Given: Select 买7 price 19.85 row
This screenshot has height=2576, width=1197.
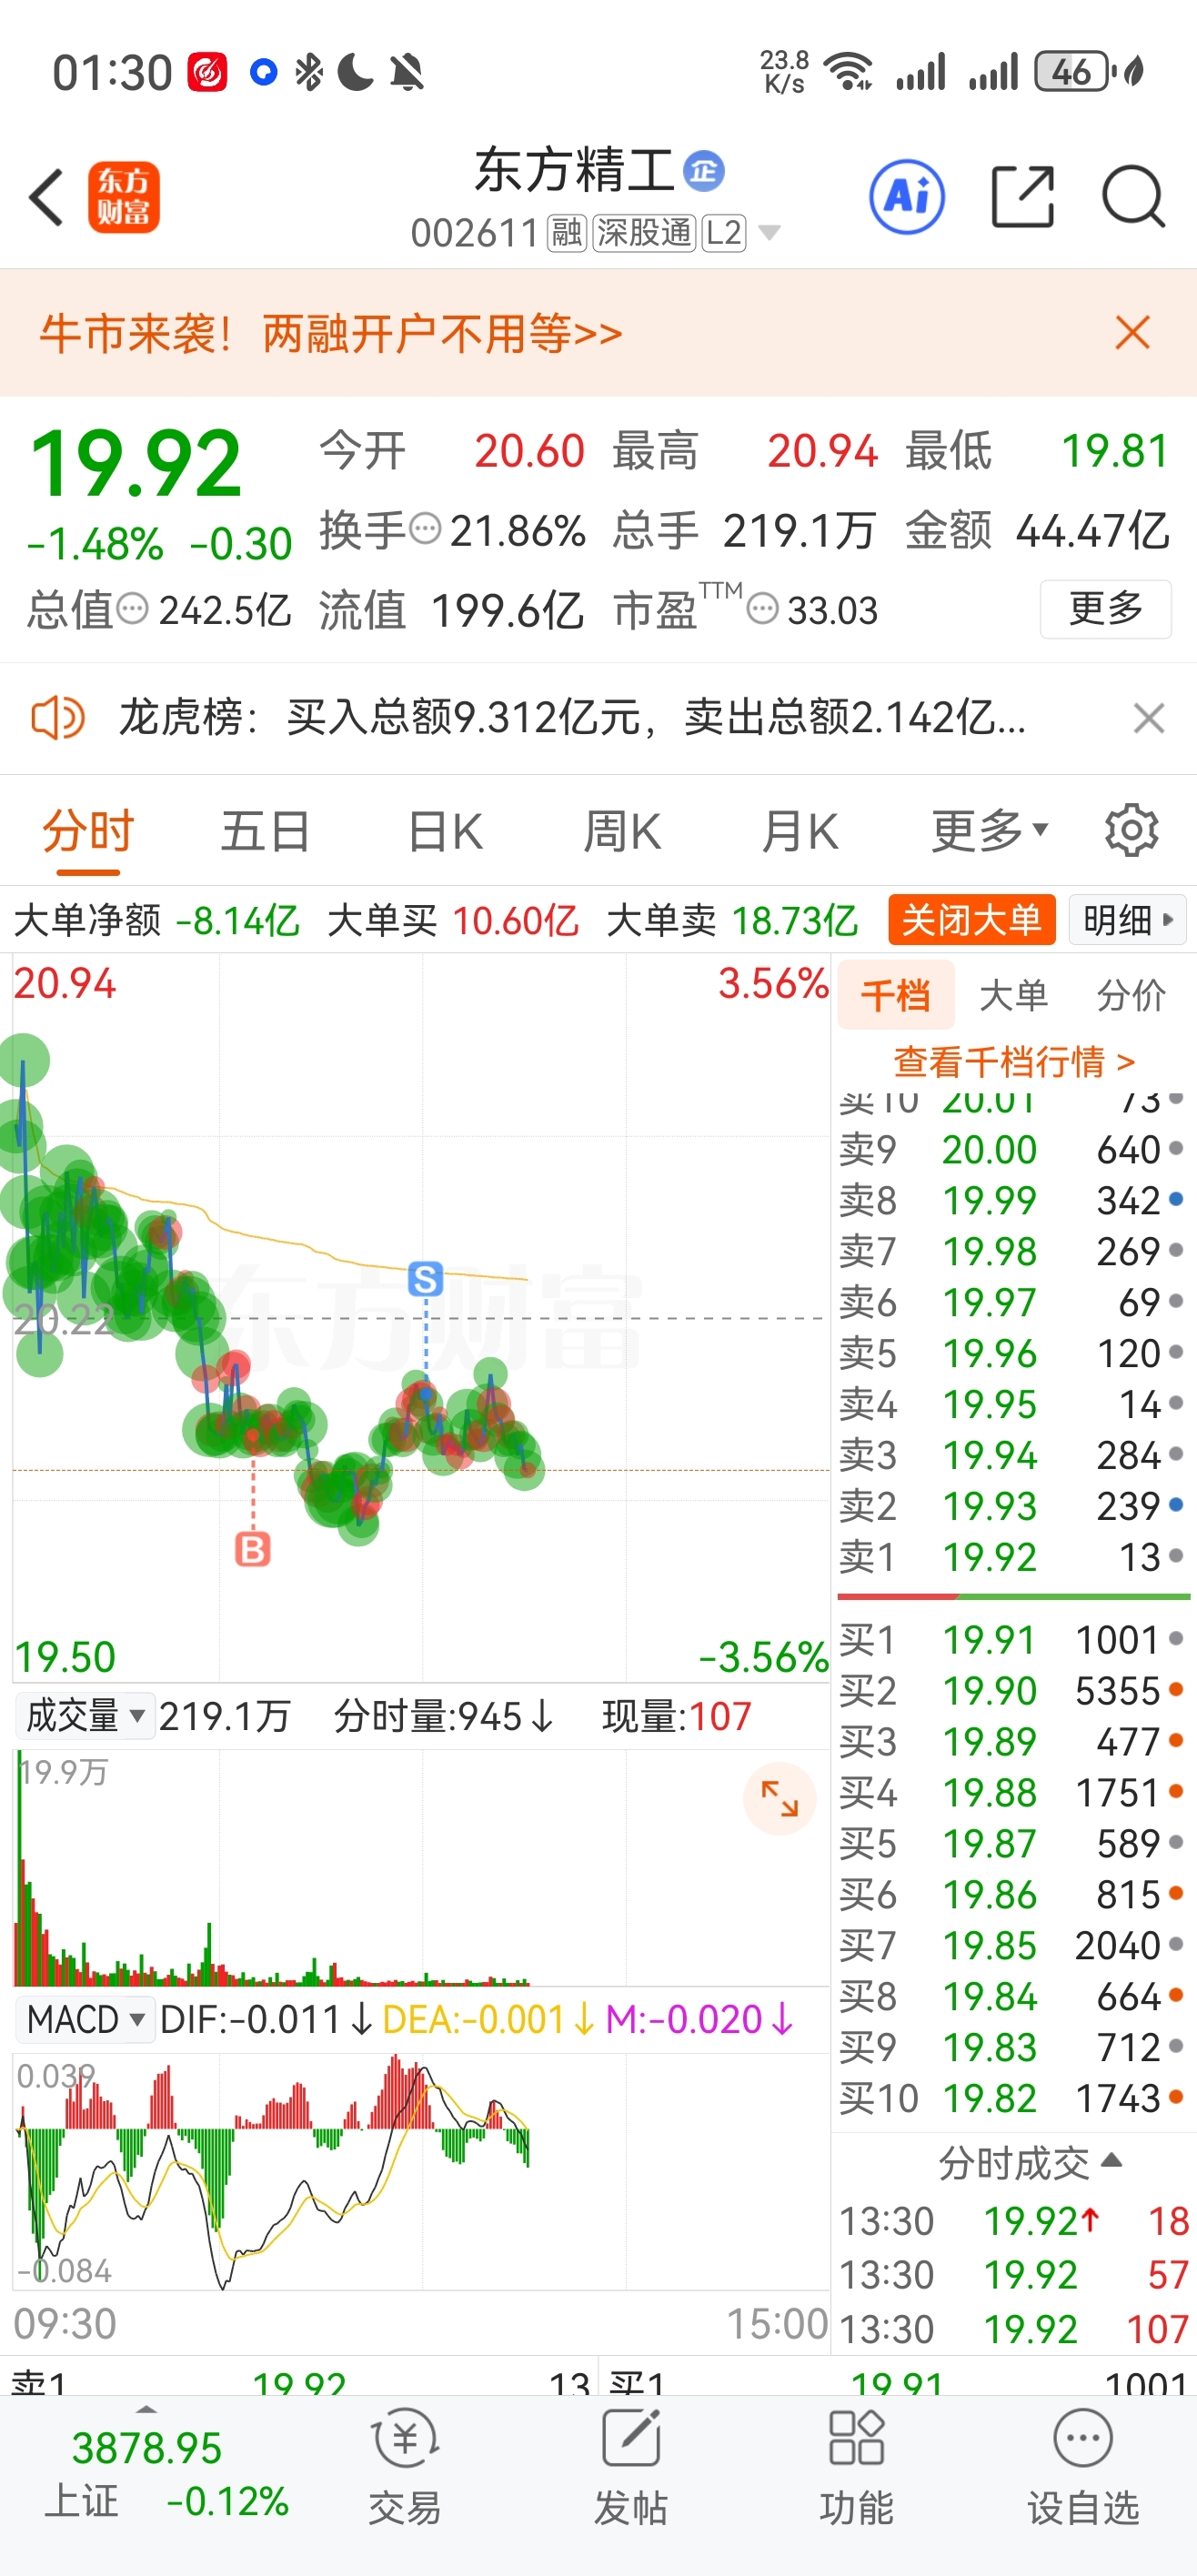Looking at the screenshot, I should (x=1012, y=1945).
